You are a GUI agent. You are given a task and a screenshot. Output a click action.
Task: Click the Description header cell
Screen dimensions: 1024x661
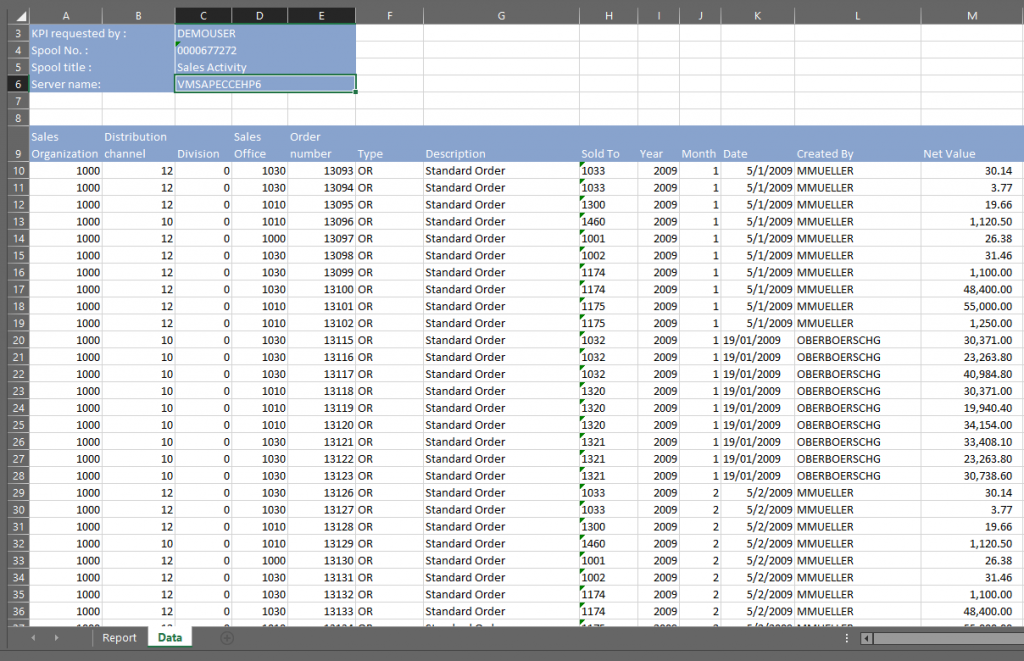[501, 145]
